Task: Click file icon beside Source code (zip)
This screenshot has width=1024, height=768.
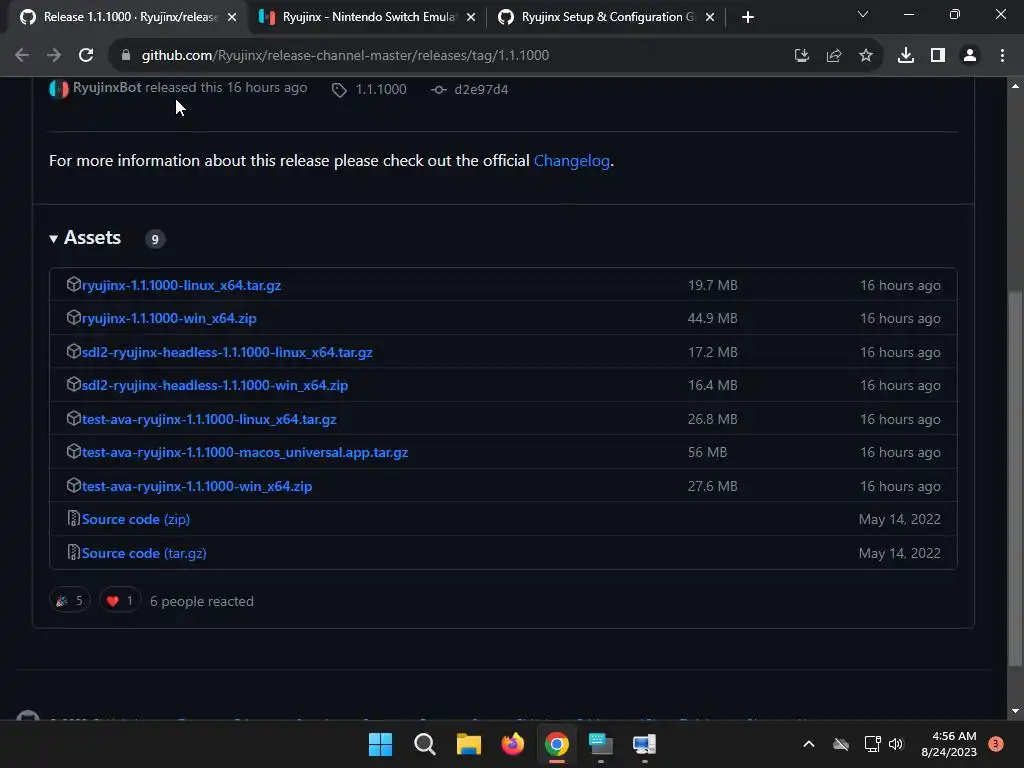Action: 73,519
